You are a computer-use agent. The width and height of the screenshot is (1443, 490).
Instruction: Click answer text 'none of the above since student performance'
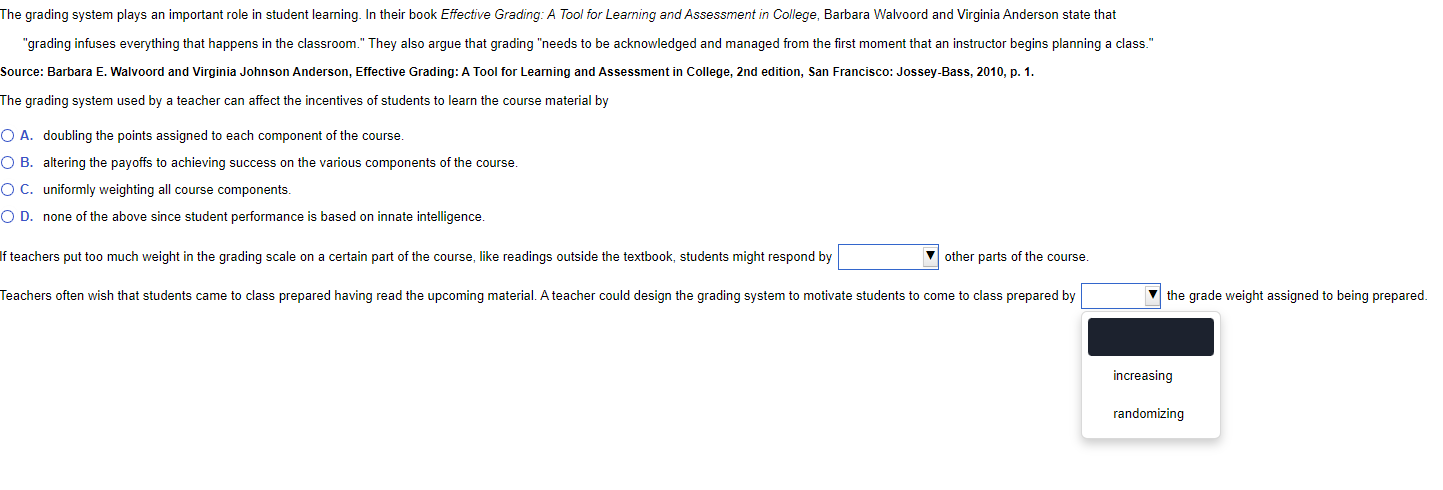point(264,216)
